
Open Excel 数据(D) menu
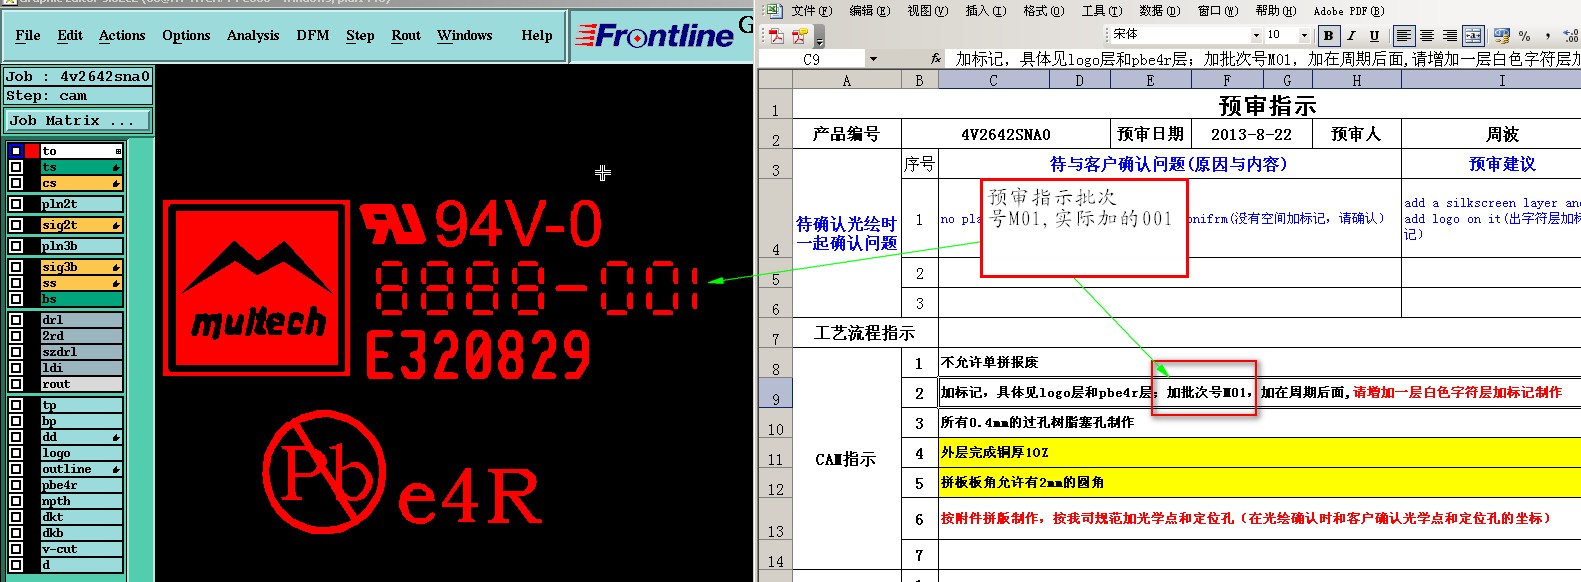tap(1159, 11)
